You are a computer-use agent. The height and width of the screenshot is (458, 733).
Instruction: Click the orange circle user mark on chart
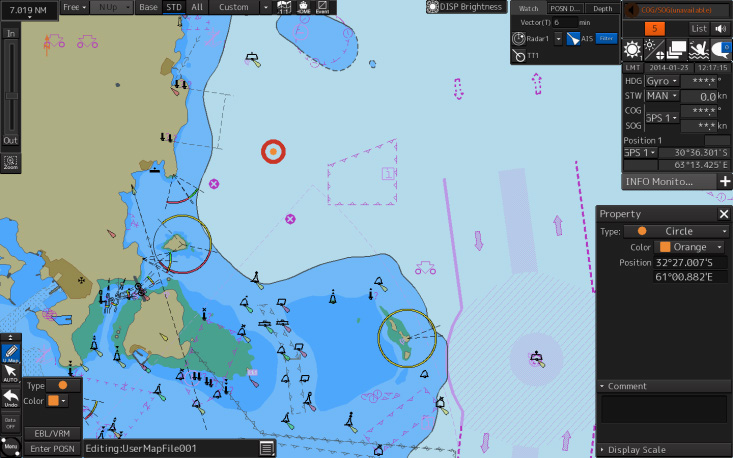[273, 151]
